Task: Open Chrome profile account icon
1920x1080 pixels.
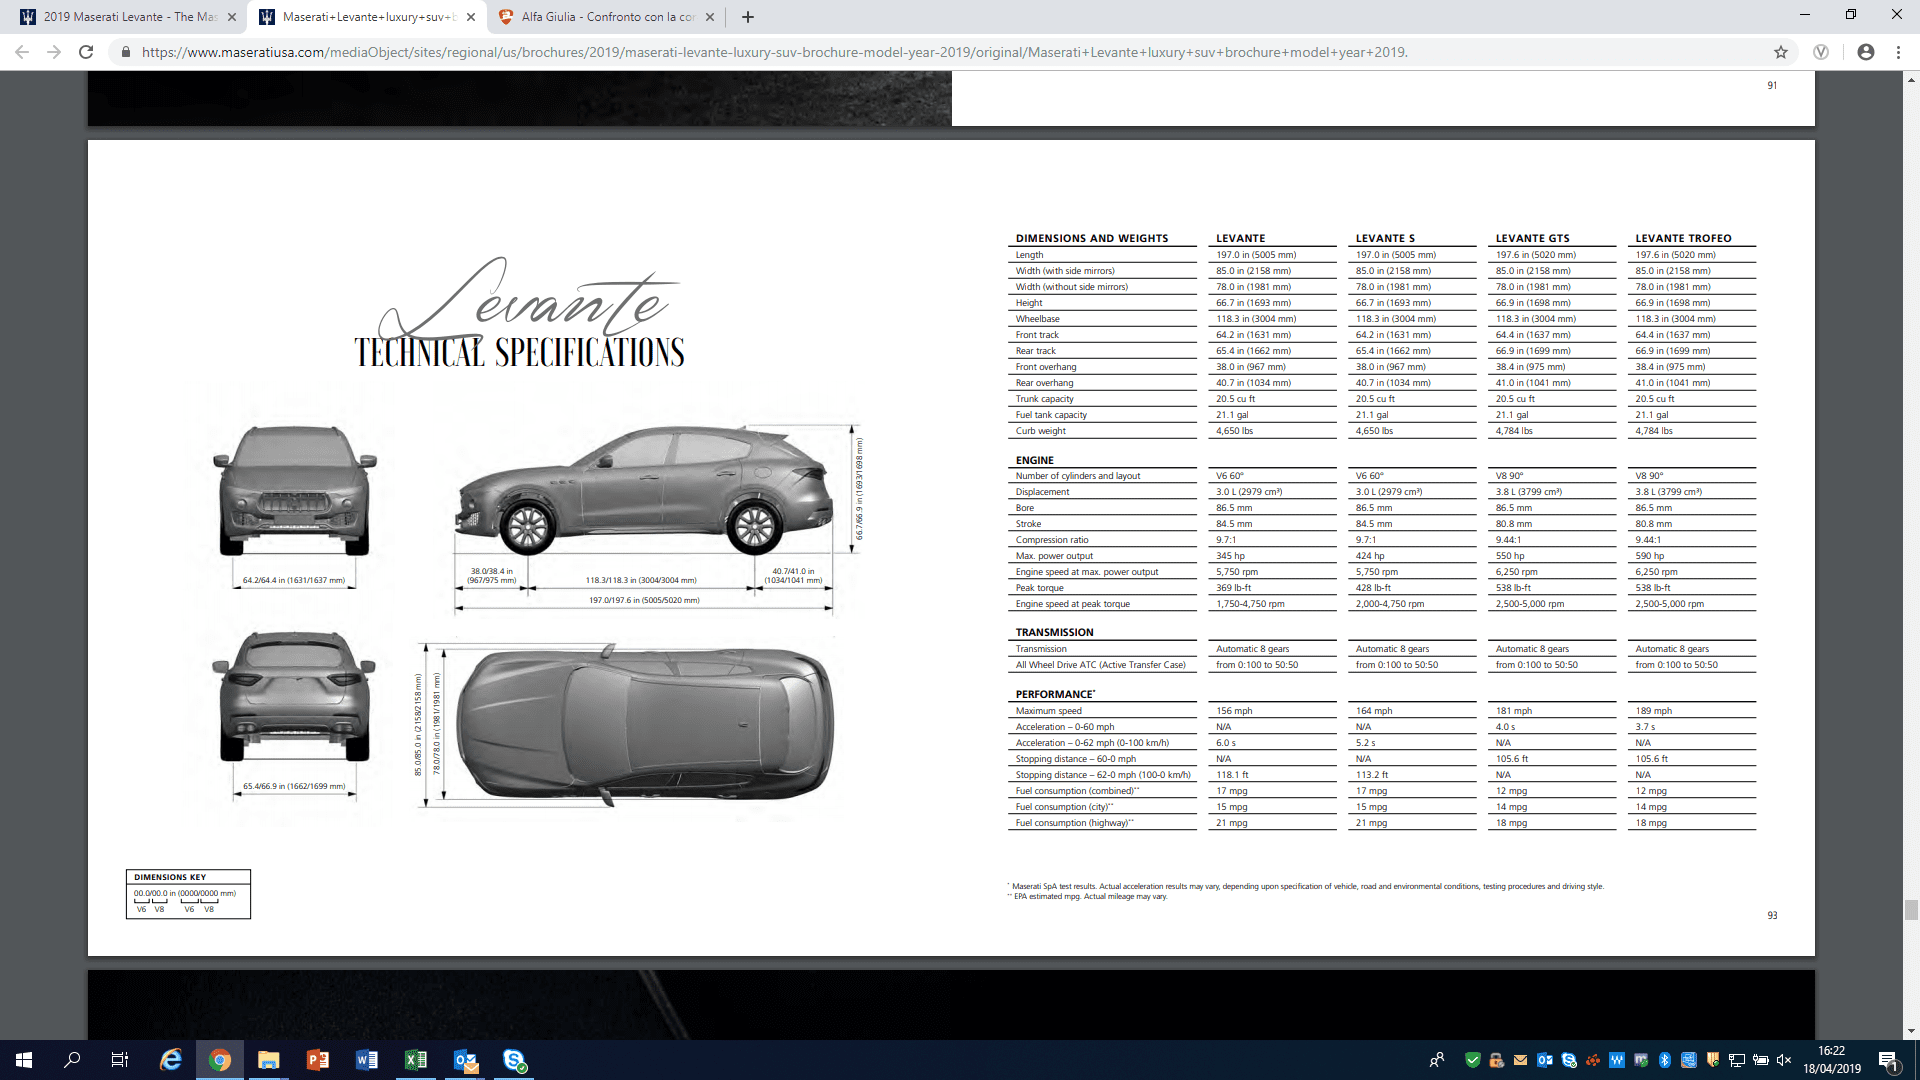Action: 1866,52
